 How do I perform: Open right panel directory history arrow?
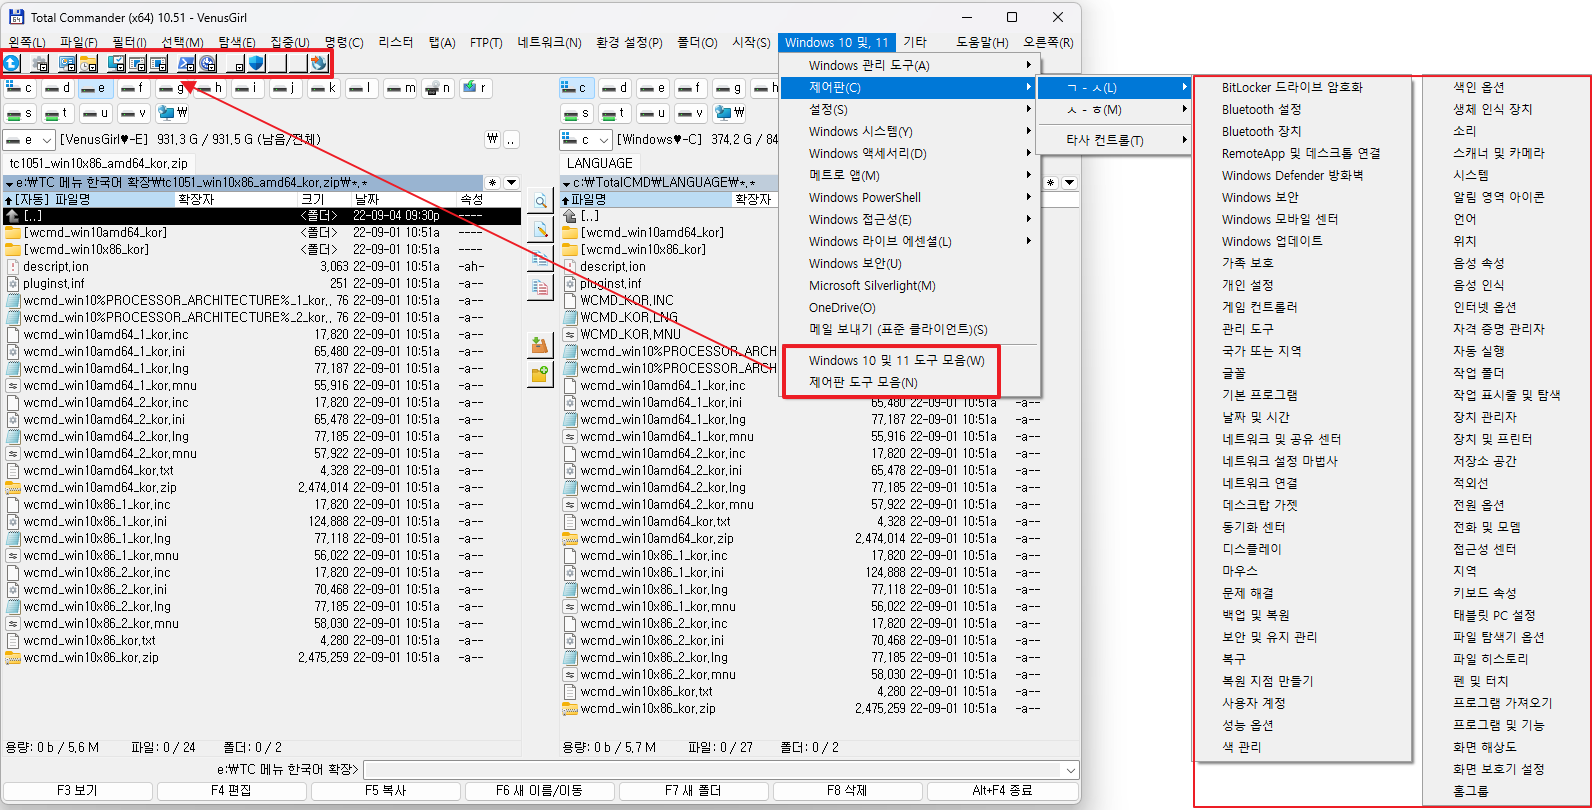tap(1069, 183)
